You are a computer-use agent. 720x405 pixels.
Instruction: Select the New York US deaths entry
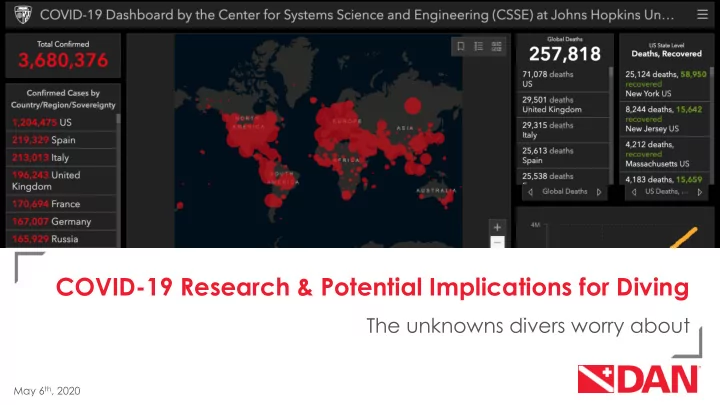pyautogui.click(x=665, y=84)
